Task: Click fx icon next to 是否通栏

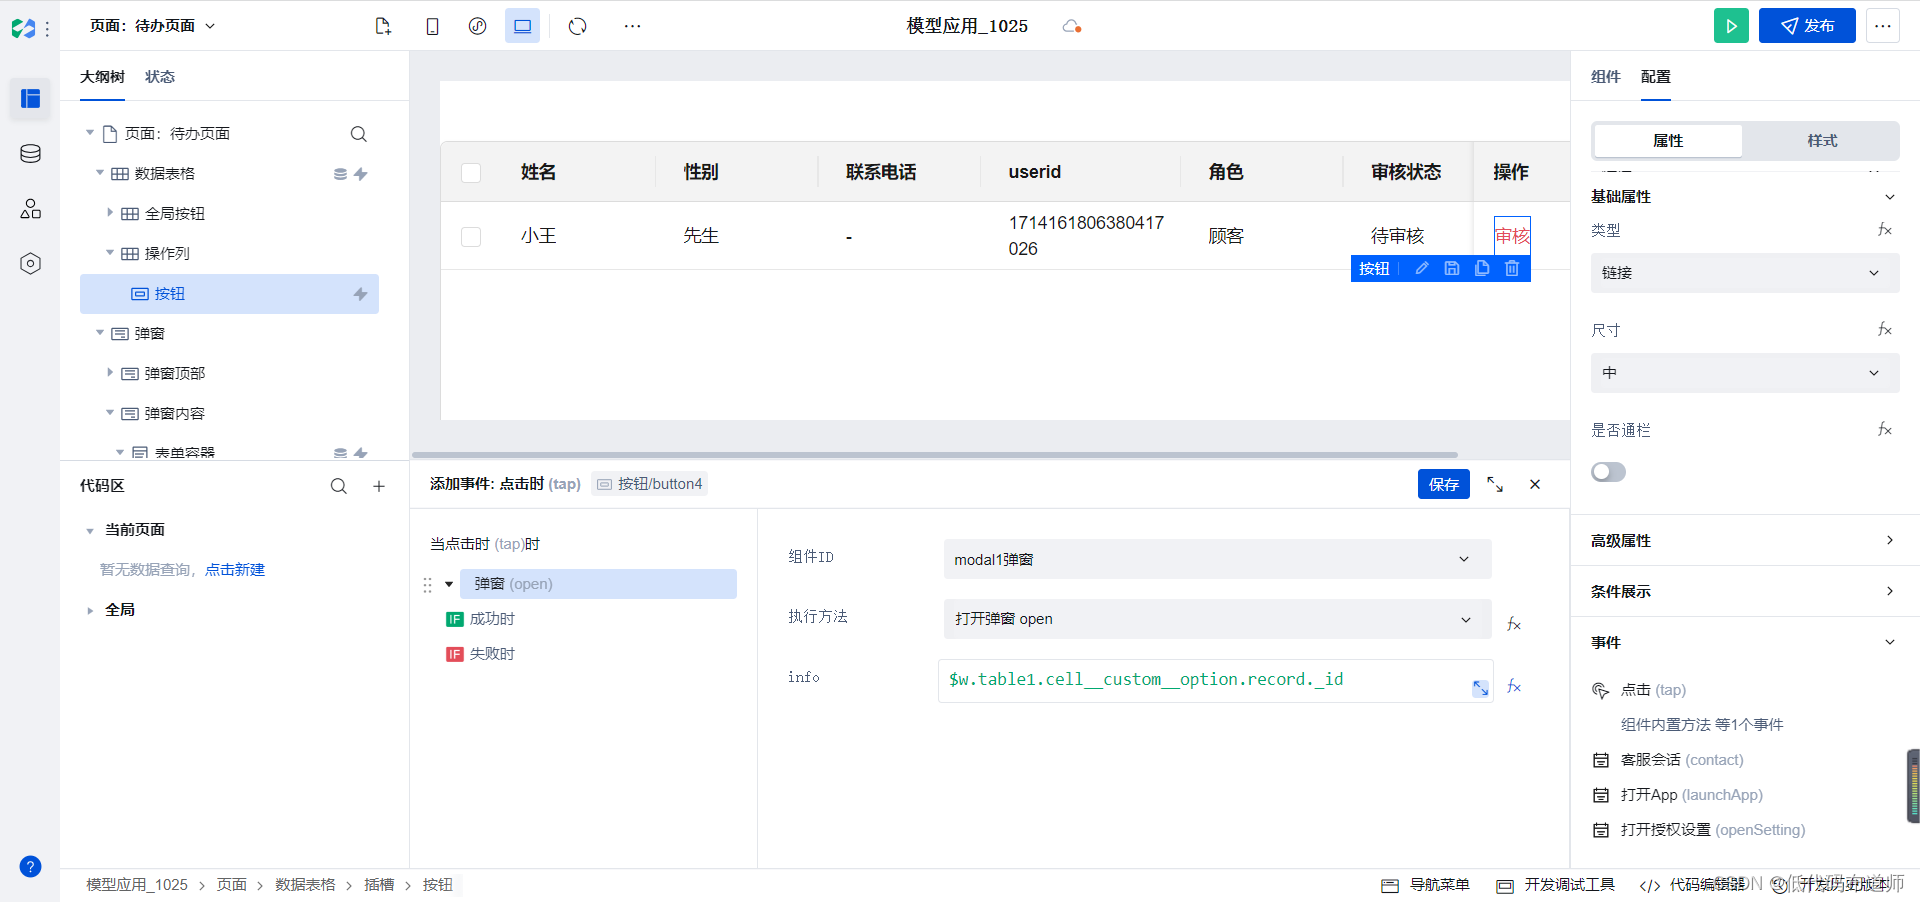Action: pos(1884,429)
